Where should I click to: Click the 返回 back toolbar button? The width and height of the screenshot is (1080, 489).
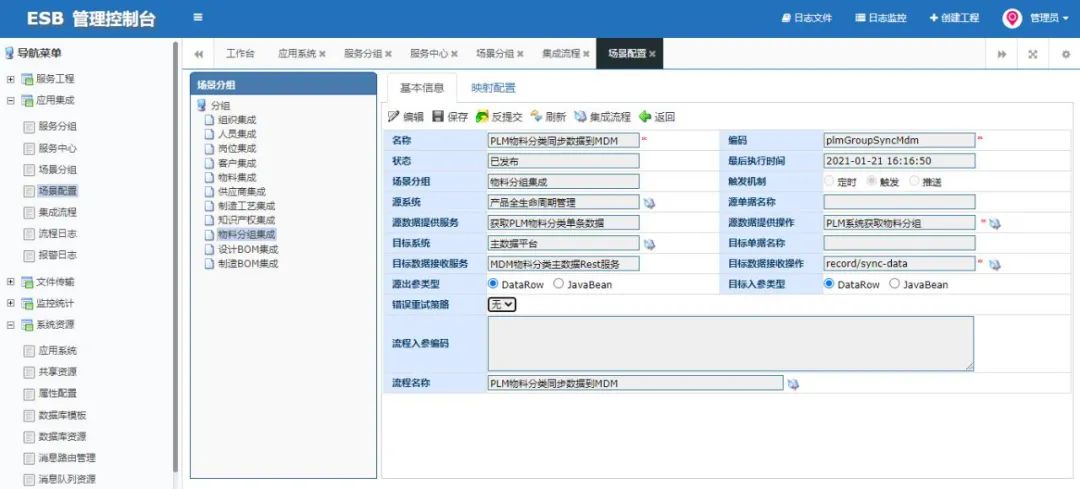pos(657,117)
